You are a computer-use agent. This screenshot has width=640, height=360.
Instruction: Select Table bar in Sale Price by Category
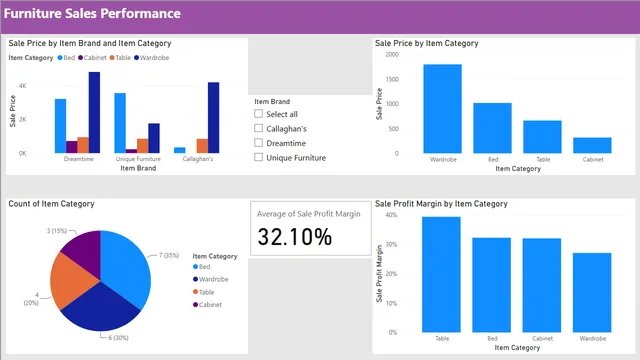pyautogui.click(x=542, y=137)
